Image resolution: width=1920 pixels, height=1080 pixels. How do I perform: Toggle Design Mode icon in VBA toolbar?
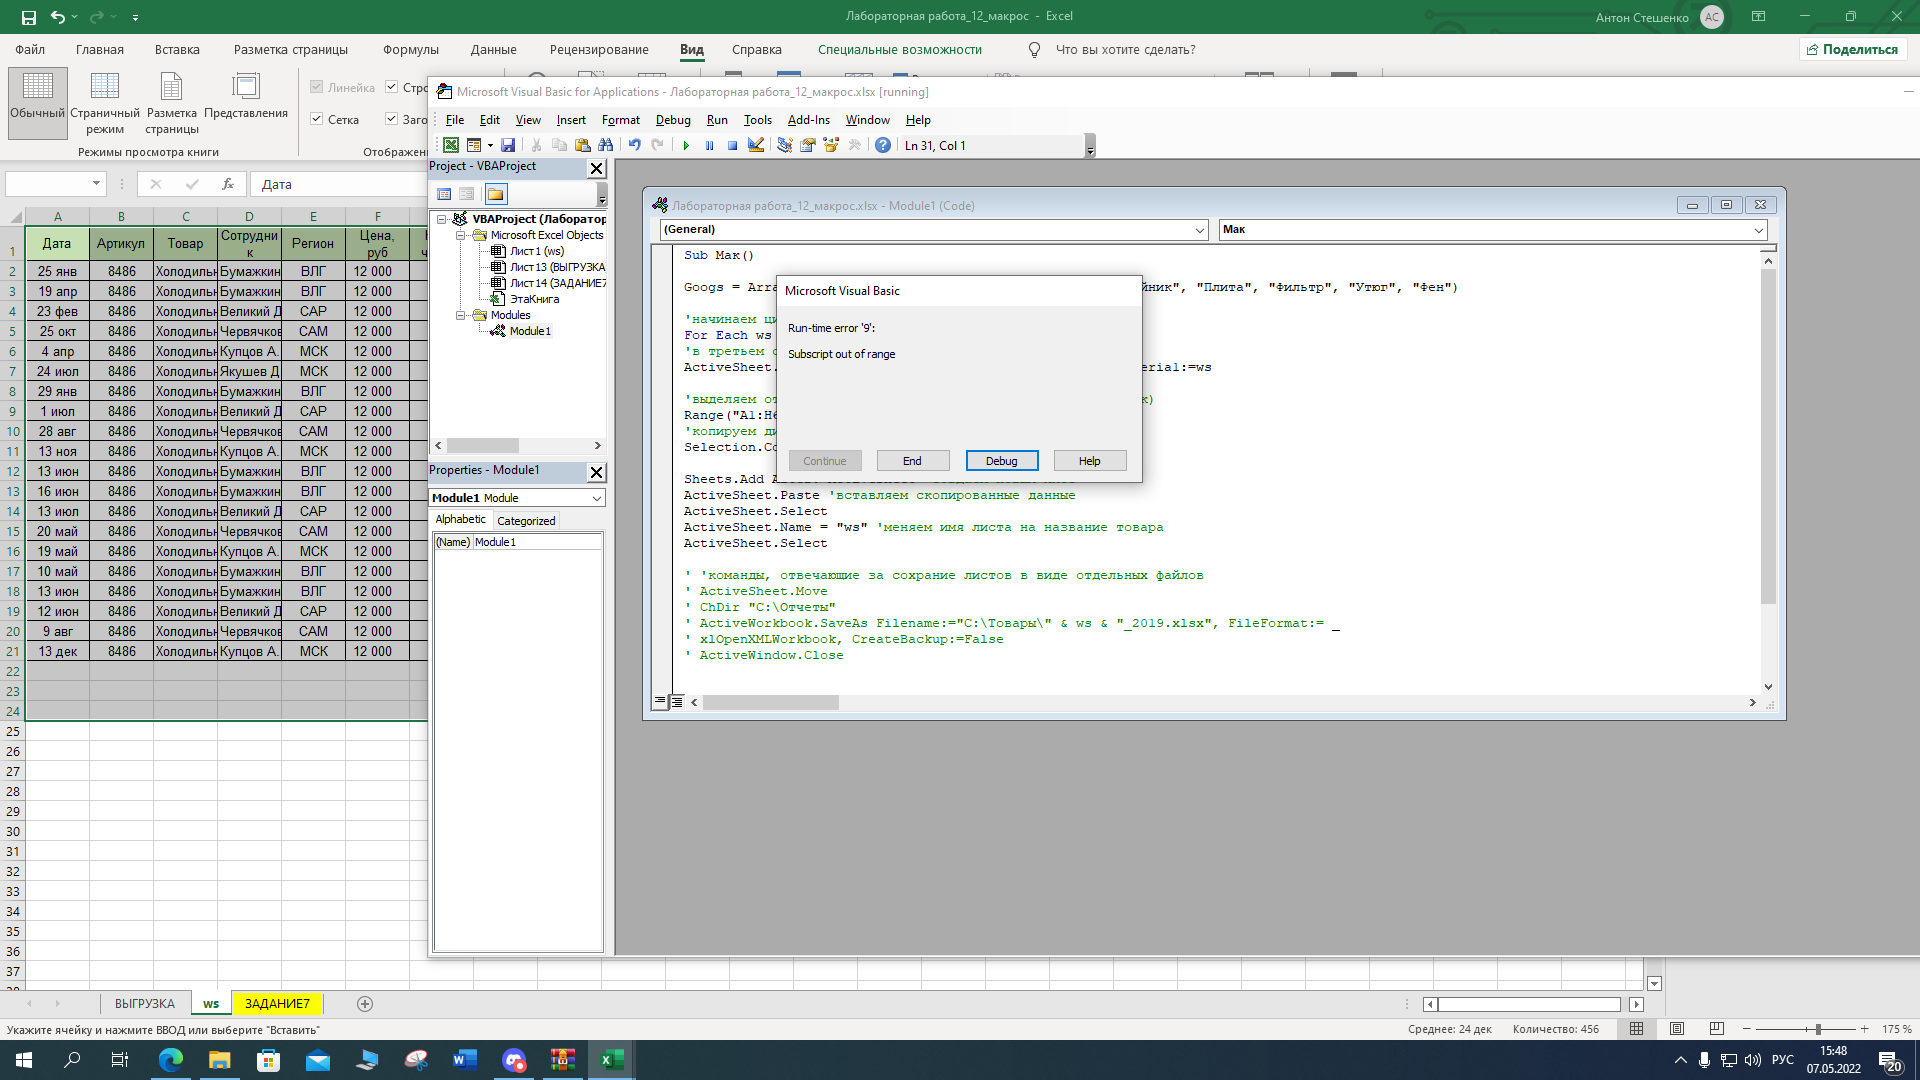pos(756,145)
